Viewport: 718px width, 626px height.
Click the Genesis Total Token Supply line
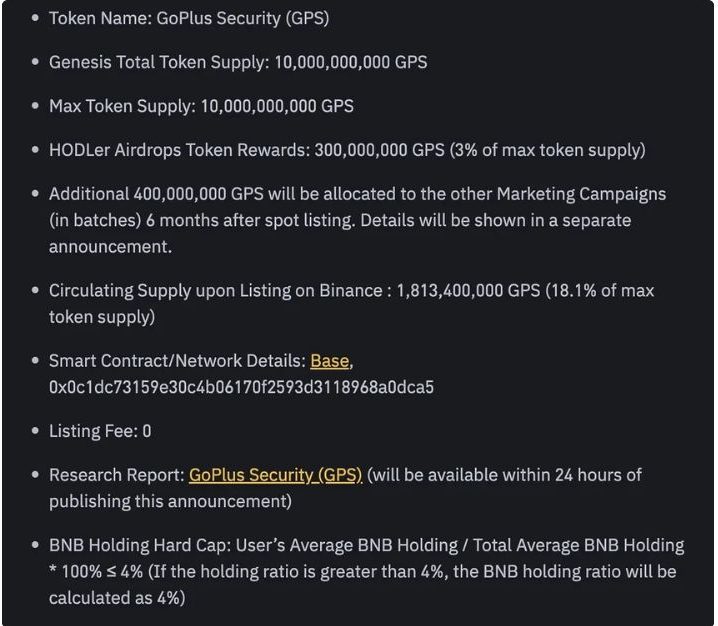(x=238, y=62)
